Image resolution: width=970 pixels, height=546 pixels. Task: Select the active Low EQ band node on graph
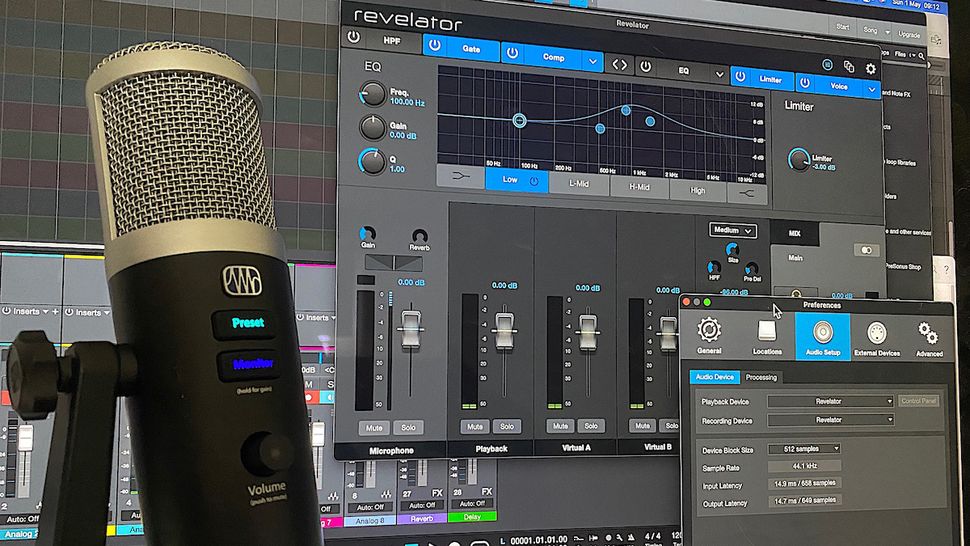[x=520, y=121]
